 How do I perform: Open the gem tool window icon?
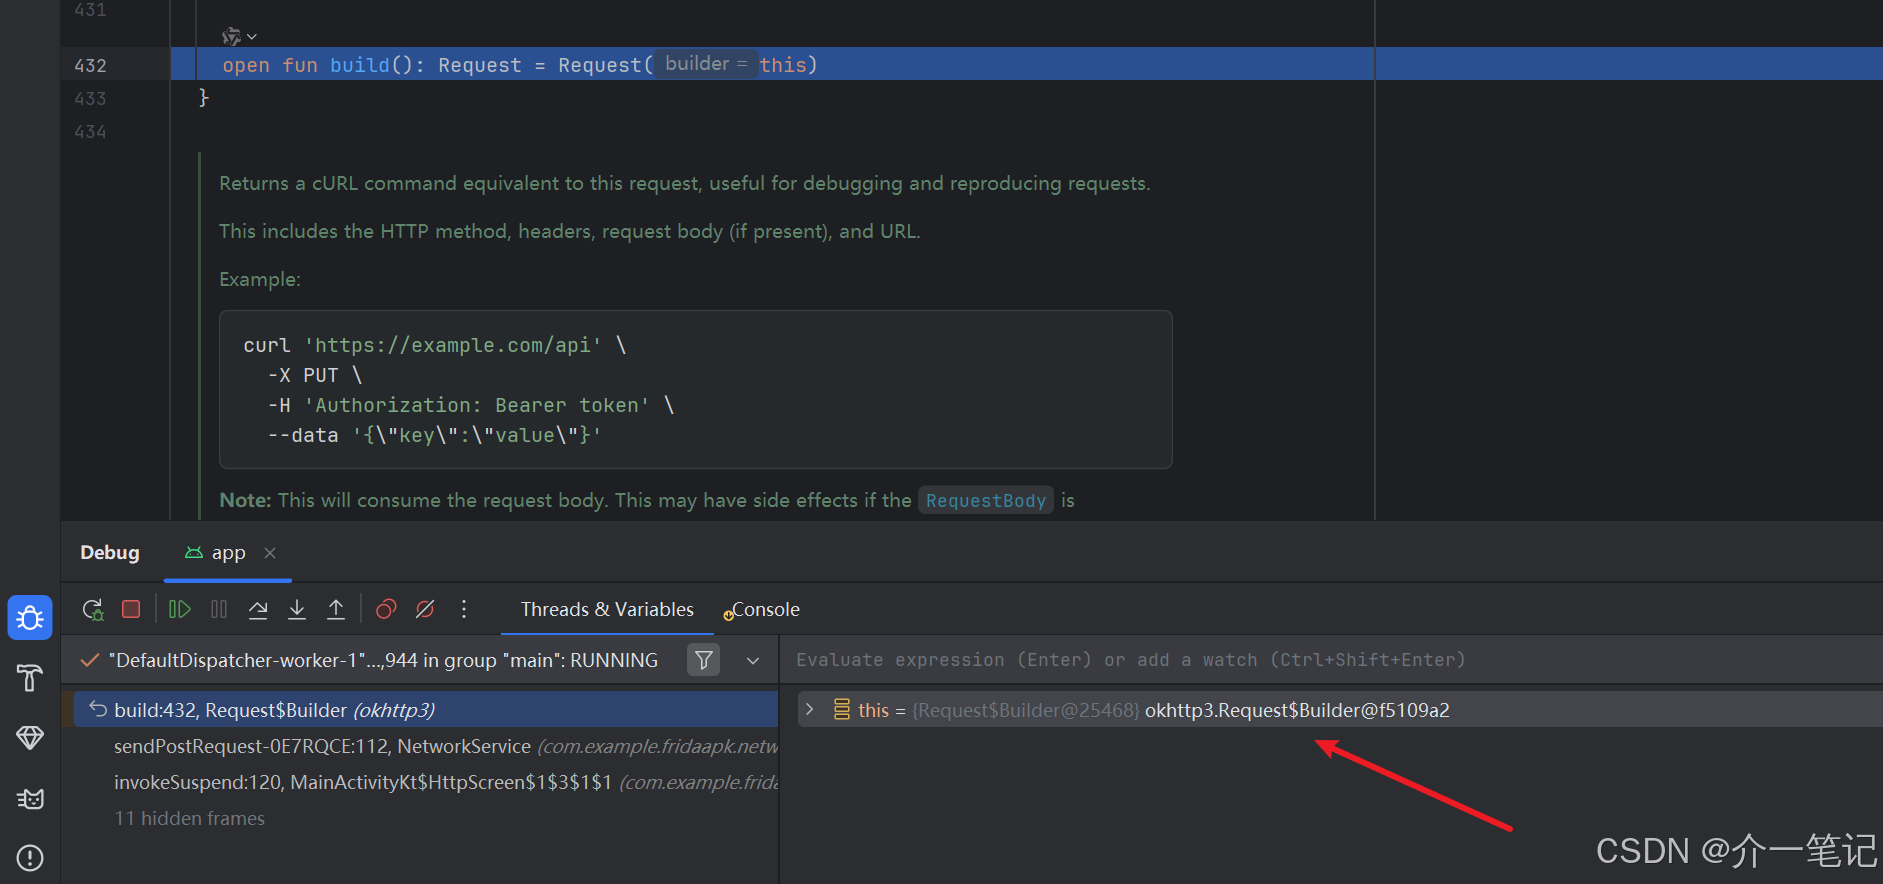click(30, 738)
